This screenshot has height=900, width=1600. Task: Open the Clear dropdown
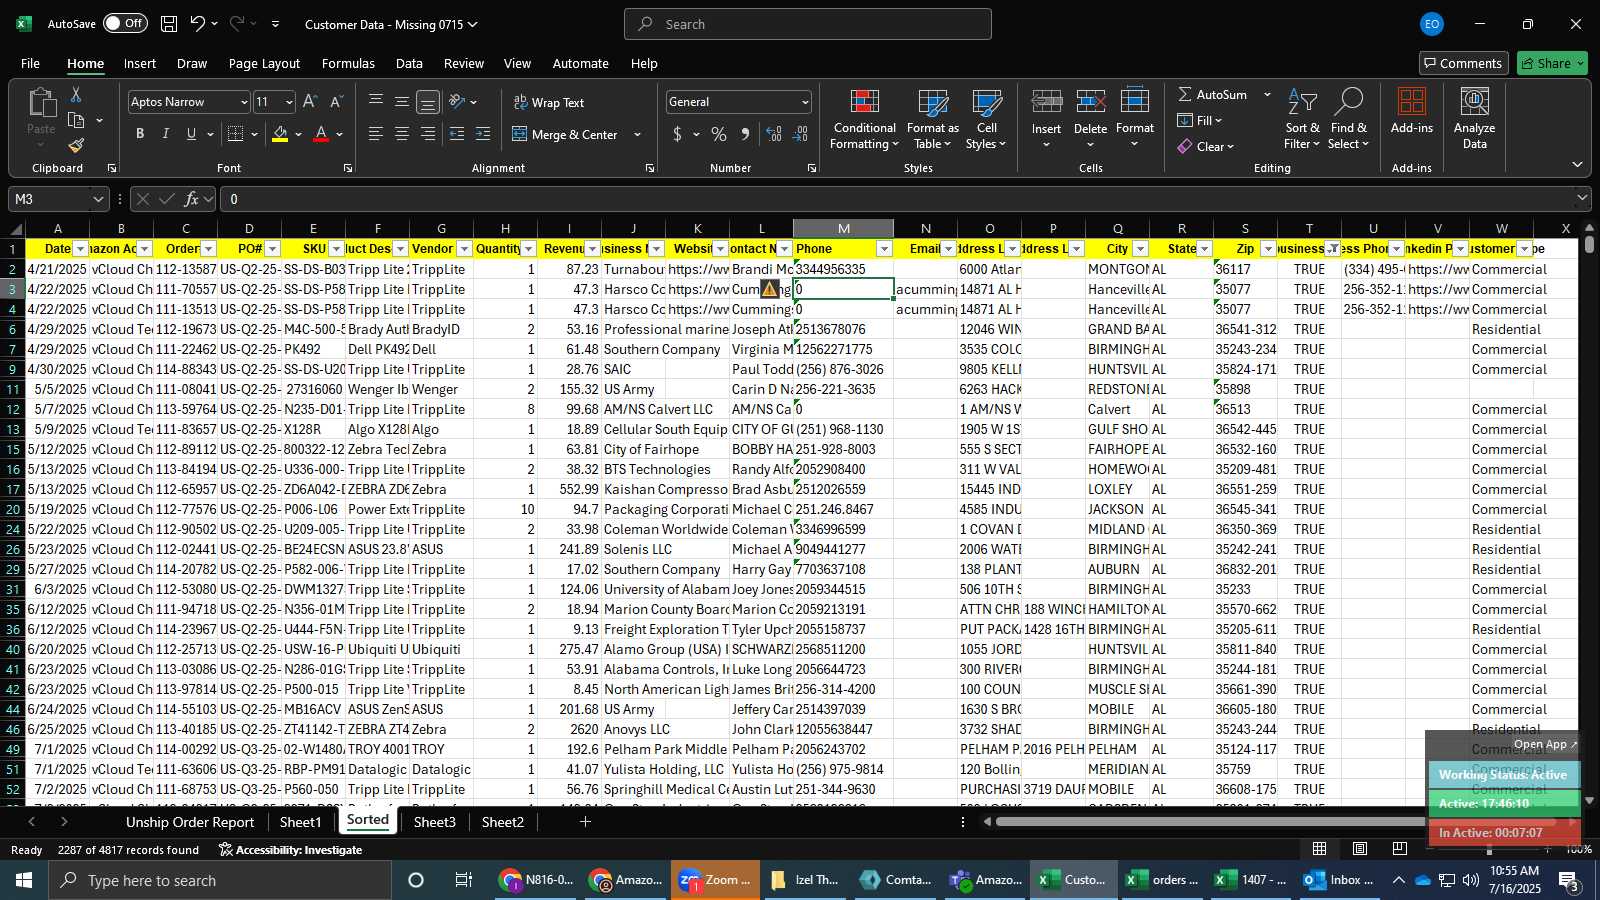(x=1206, y=146)
